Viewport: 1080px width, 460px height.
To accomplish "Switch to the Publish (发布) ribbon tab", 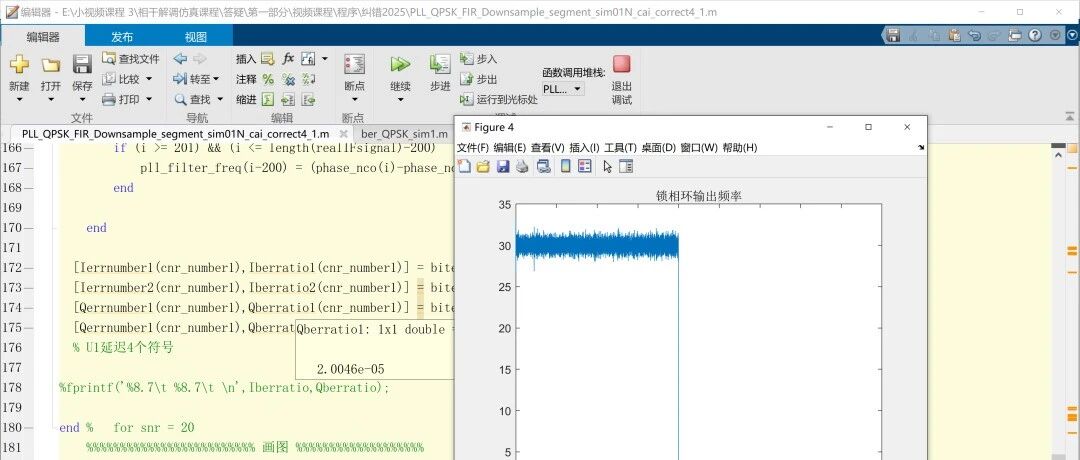I will (x=122, y=37).
